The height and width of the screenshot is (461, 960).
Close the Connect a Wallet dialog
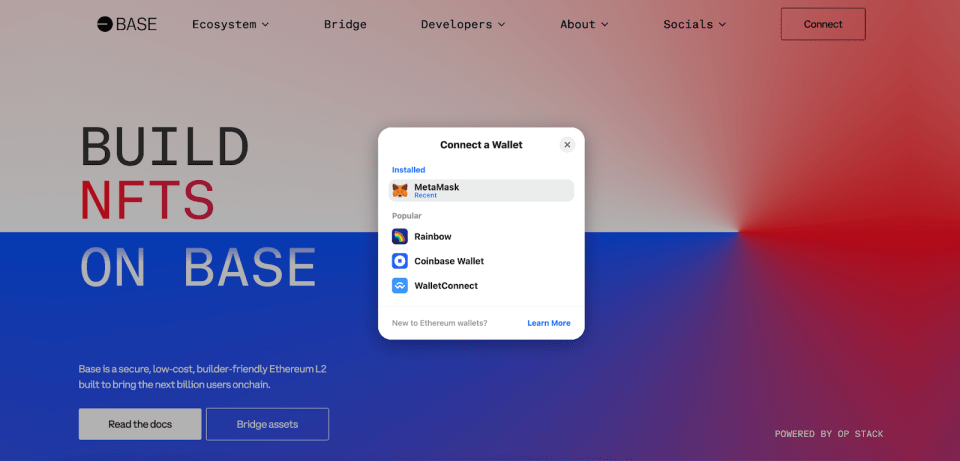click(567, 145)
